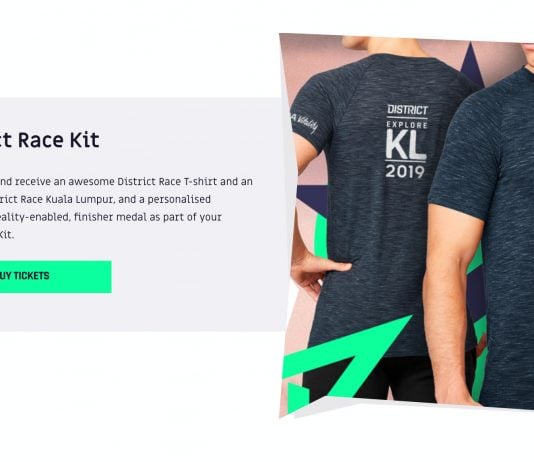Click the DISTRICT logo on the shirt back
This screenshot has width=534, height=462.
point(407,110)
